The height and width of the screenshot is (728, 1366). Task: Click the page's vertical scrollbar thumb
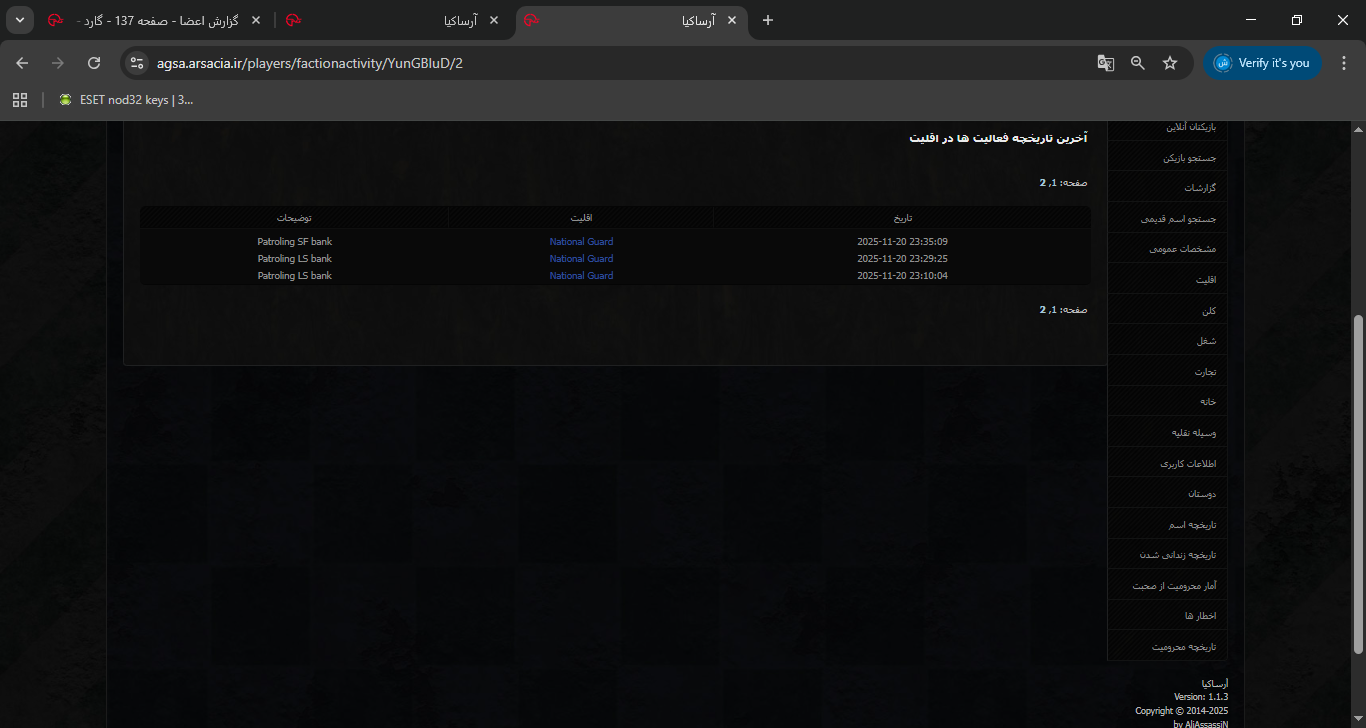(1357, 480)
